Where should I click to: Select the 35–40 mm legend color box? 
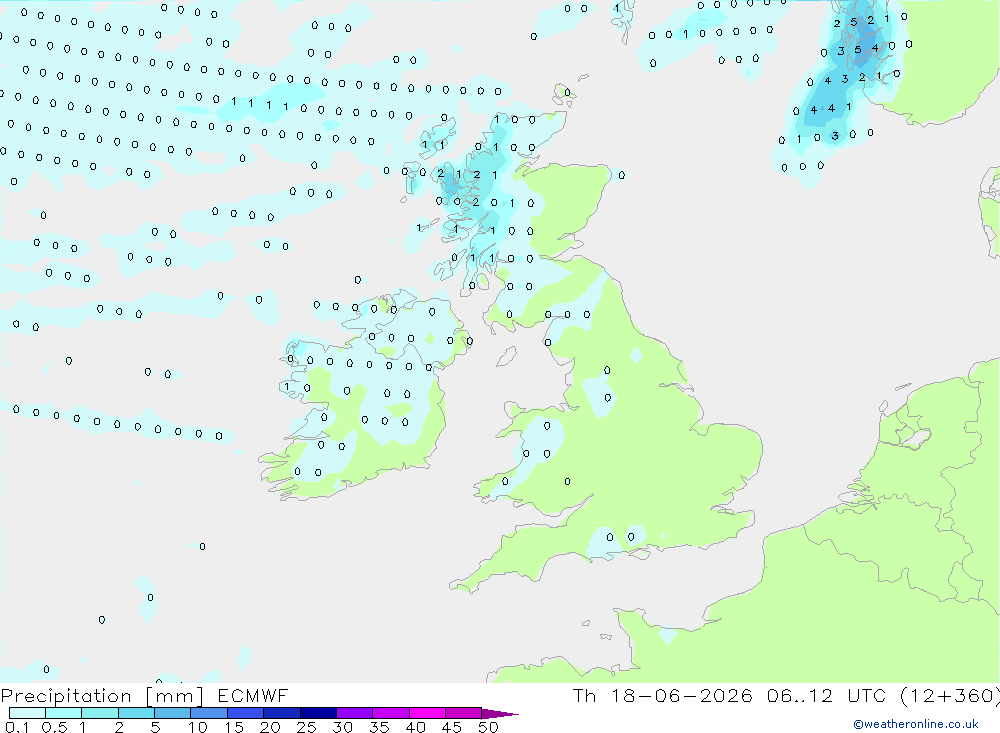(391, 713)
